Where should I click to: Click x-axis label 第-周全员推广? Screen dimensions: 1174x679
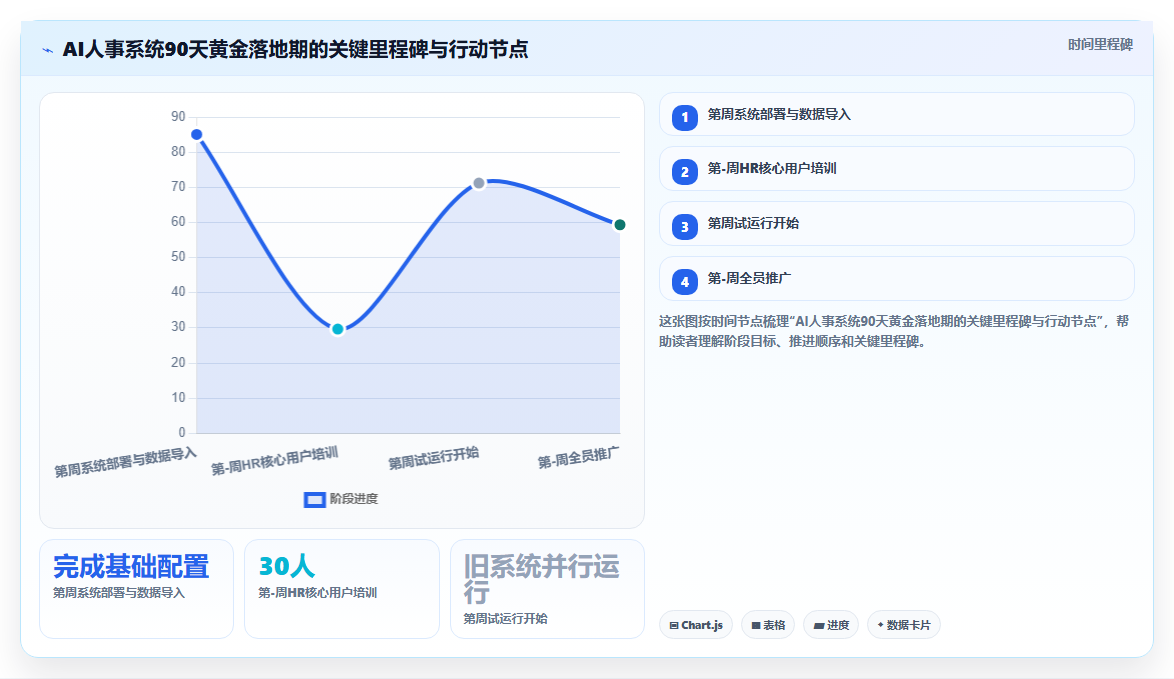point(578,457)
